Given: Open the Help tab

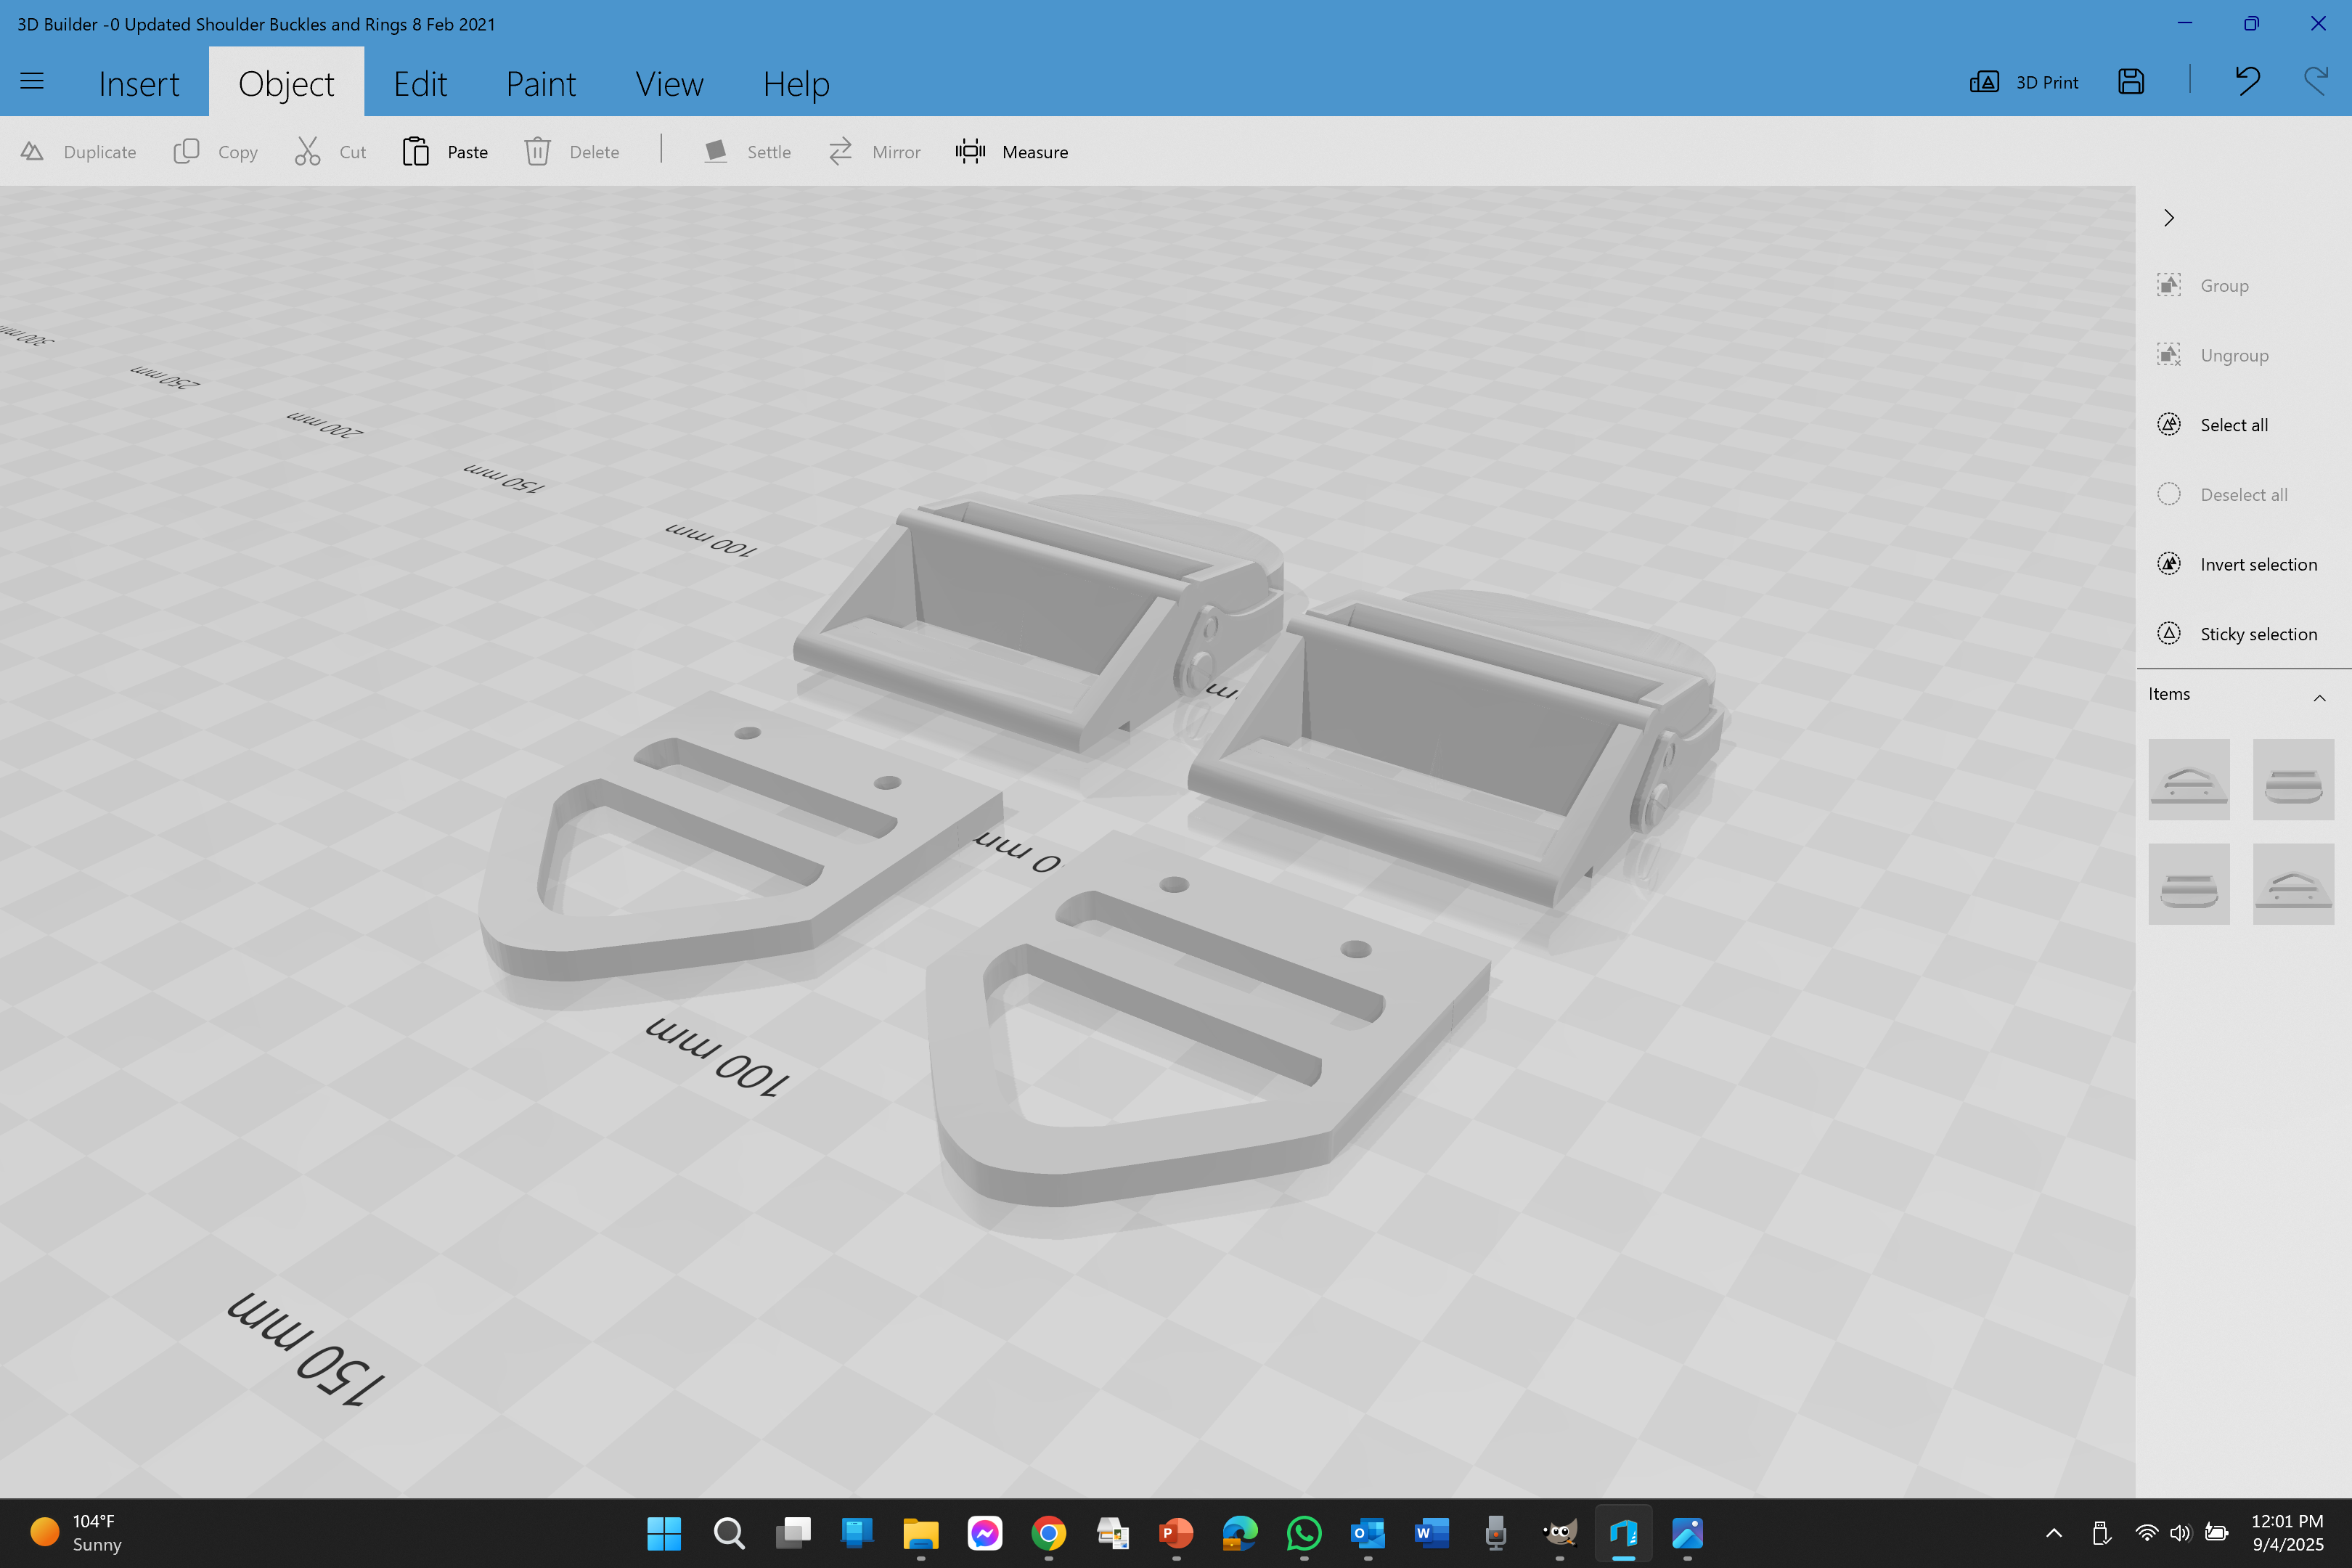Looking at the screenshot, I should click(796, 84).
